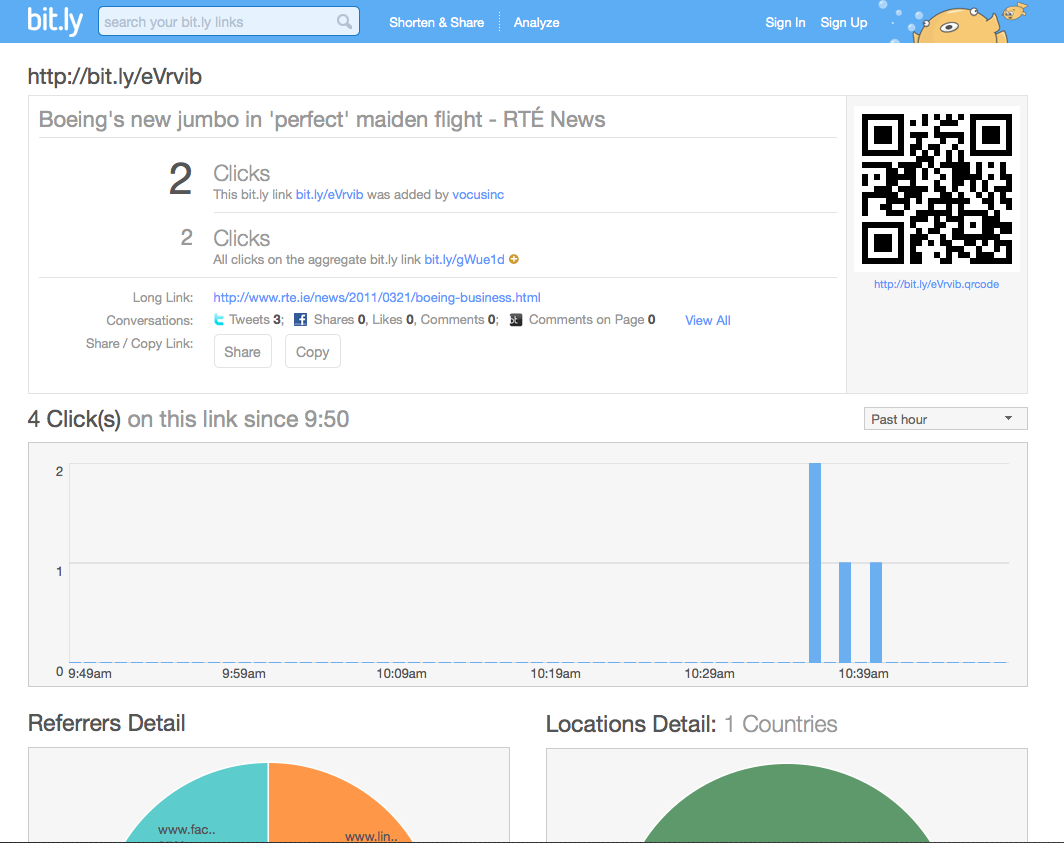Image resolution: width=1064 pixels, height=843 pixels.
Task: Click the Facebook Shares icon
Action: (300, 320)
